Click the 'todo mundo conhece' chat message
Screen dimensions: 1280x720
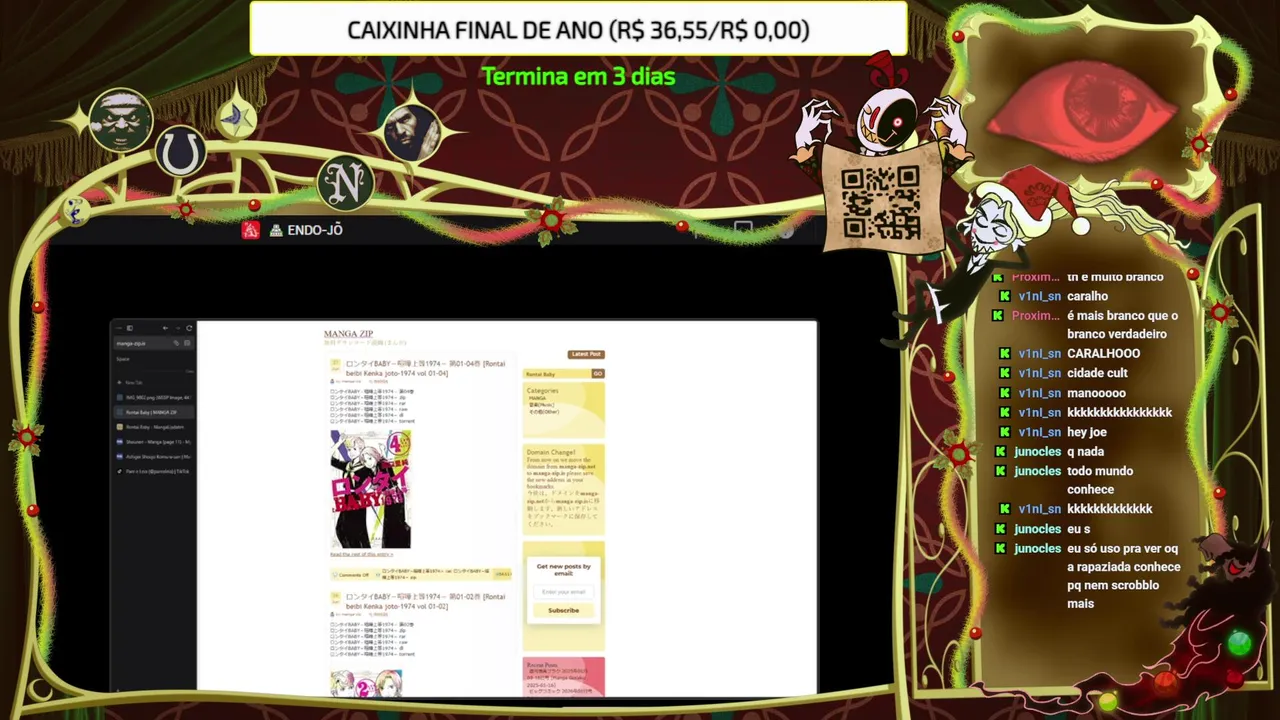(x=1100, y=480)
